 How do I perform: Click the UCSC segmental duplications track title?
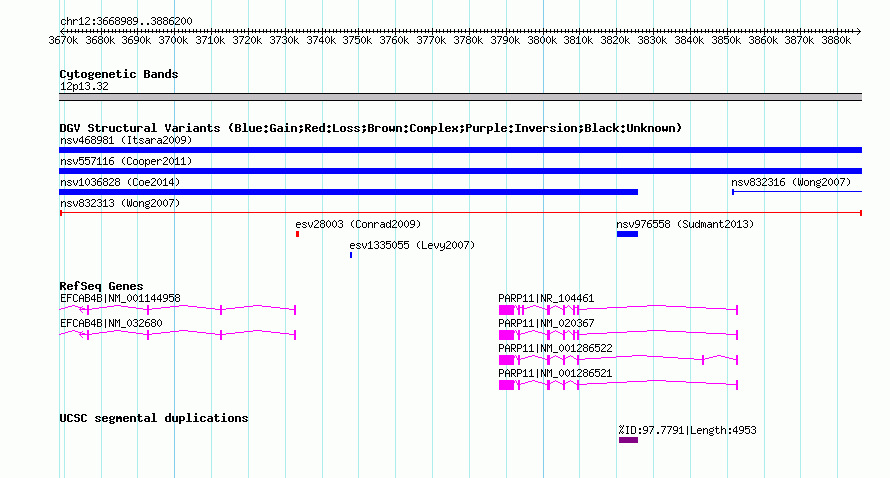tap(154, 418)
